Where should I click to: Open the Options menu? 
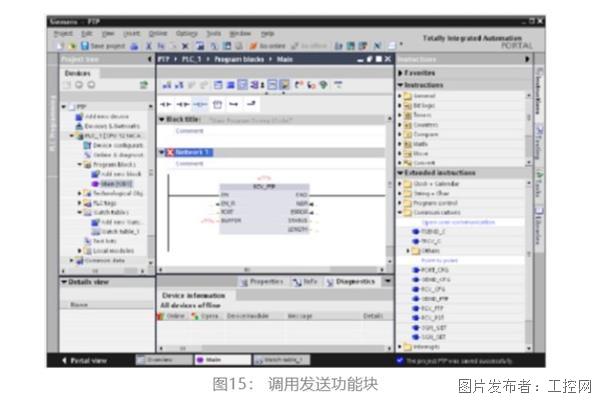pos(186,33)
